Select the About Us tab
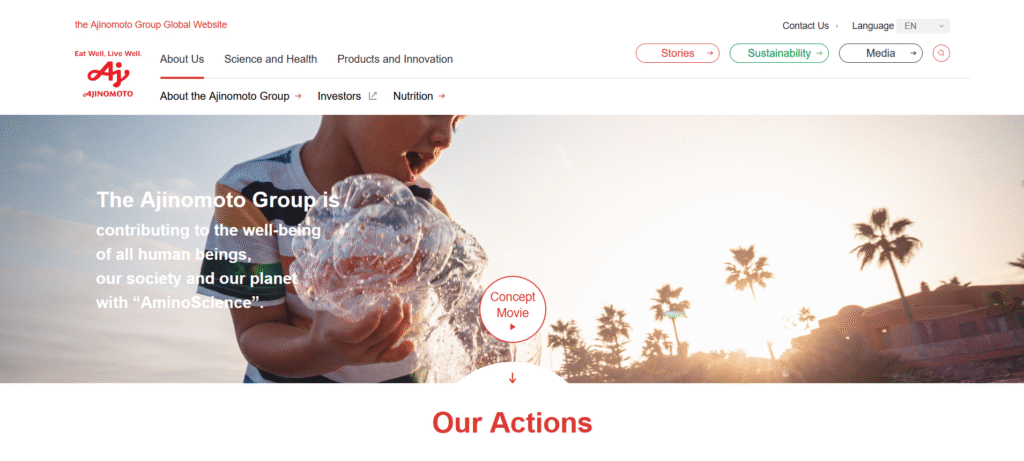 point(182,59)
